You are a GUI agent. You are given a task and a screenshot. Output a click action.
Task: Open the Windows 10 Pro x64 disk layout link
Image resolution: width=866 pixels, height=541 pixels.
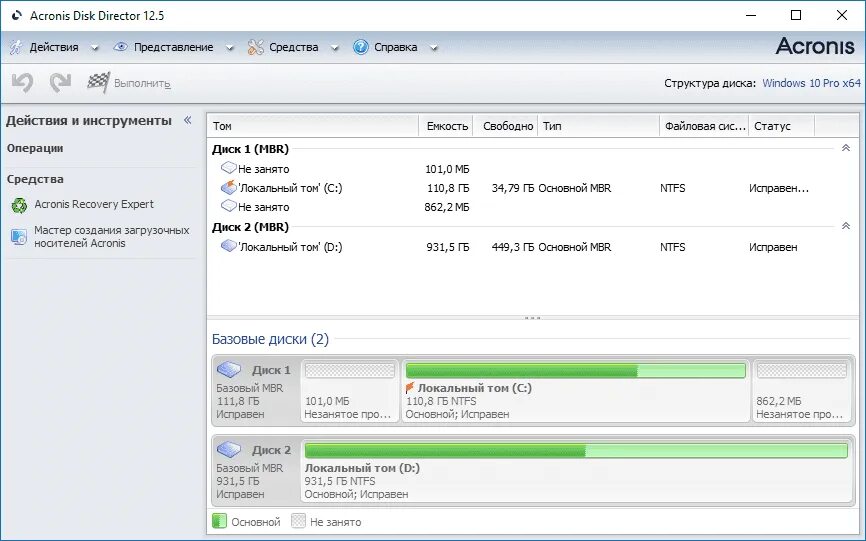point(811,83)
